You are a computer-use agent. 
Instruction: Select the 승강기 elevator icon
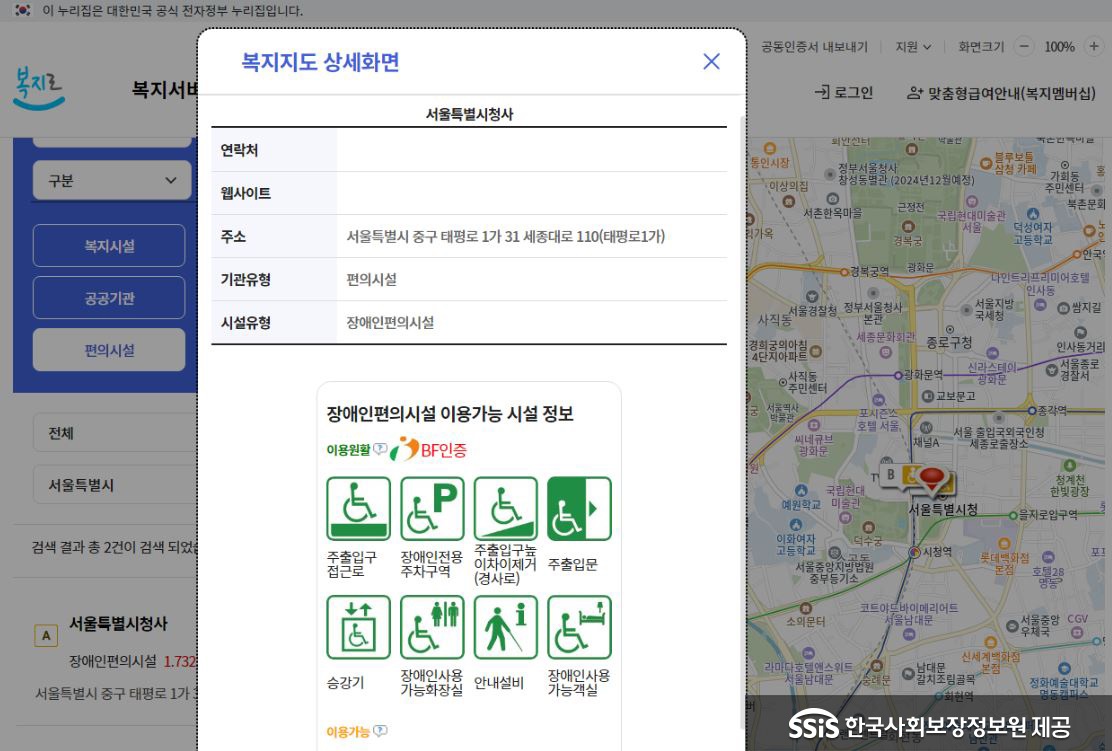pos(358,626)
